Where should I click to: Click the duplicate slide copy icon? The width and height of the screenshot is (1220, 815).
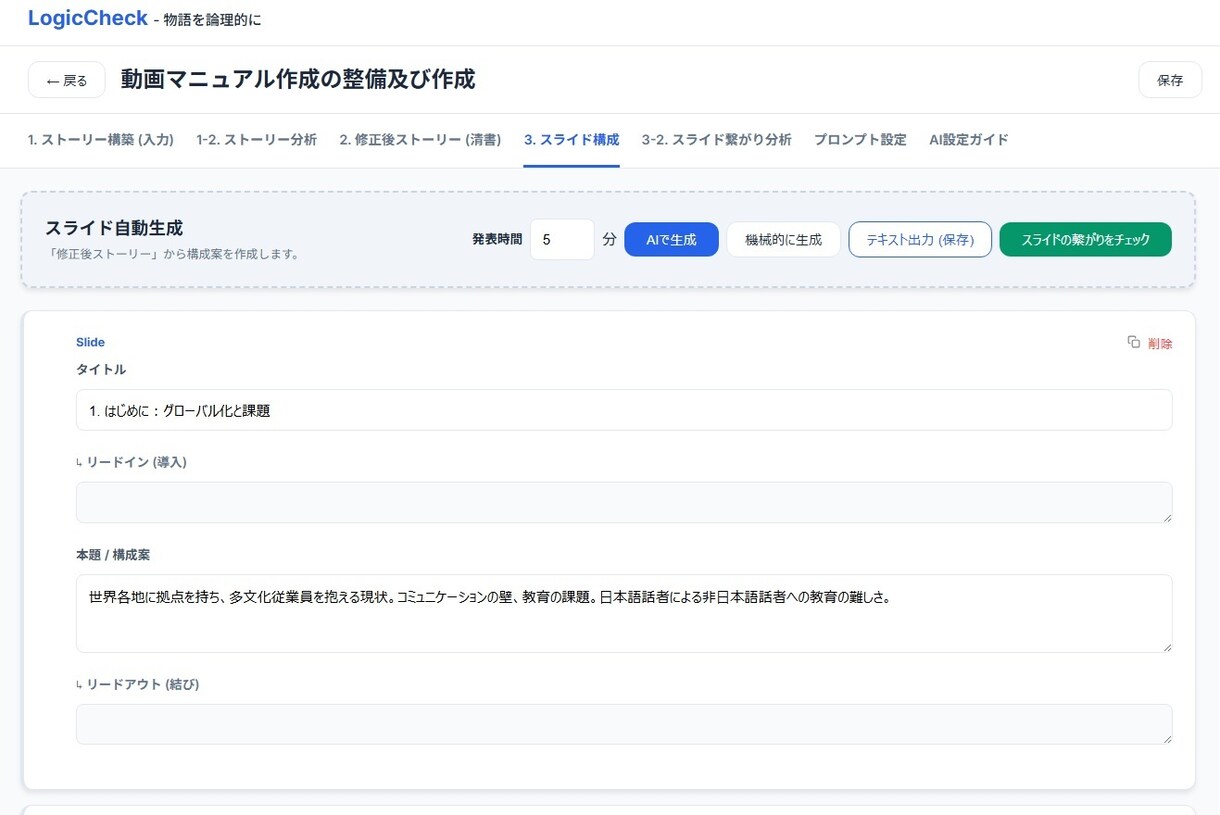tap(1133, 342)
